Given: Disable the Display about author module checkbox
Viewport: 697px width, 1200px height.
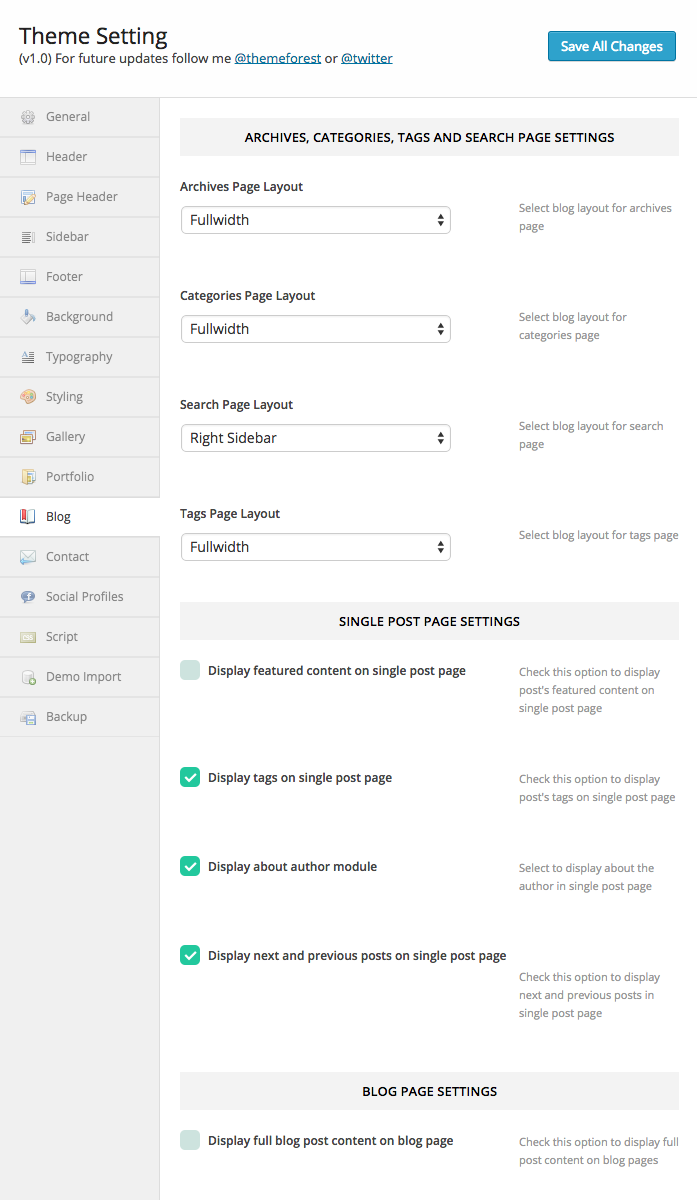Looking at the screenshot, I should [190, 866].
